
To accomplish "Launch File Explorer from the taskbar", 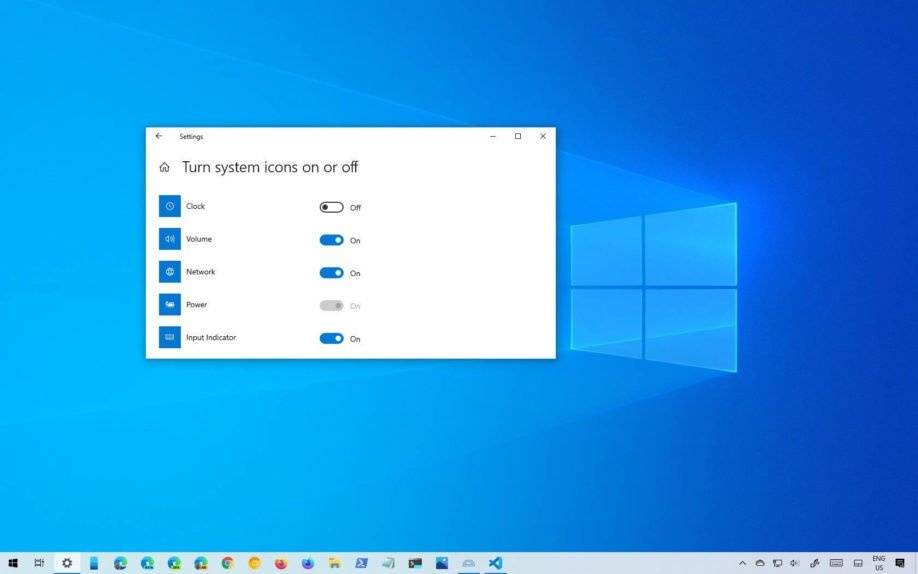I will (x=335, y=563).
